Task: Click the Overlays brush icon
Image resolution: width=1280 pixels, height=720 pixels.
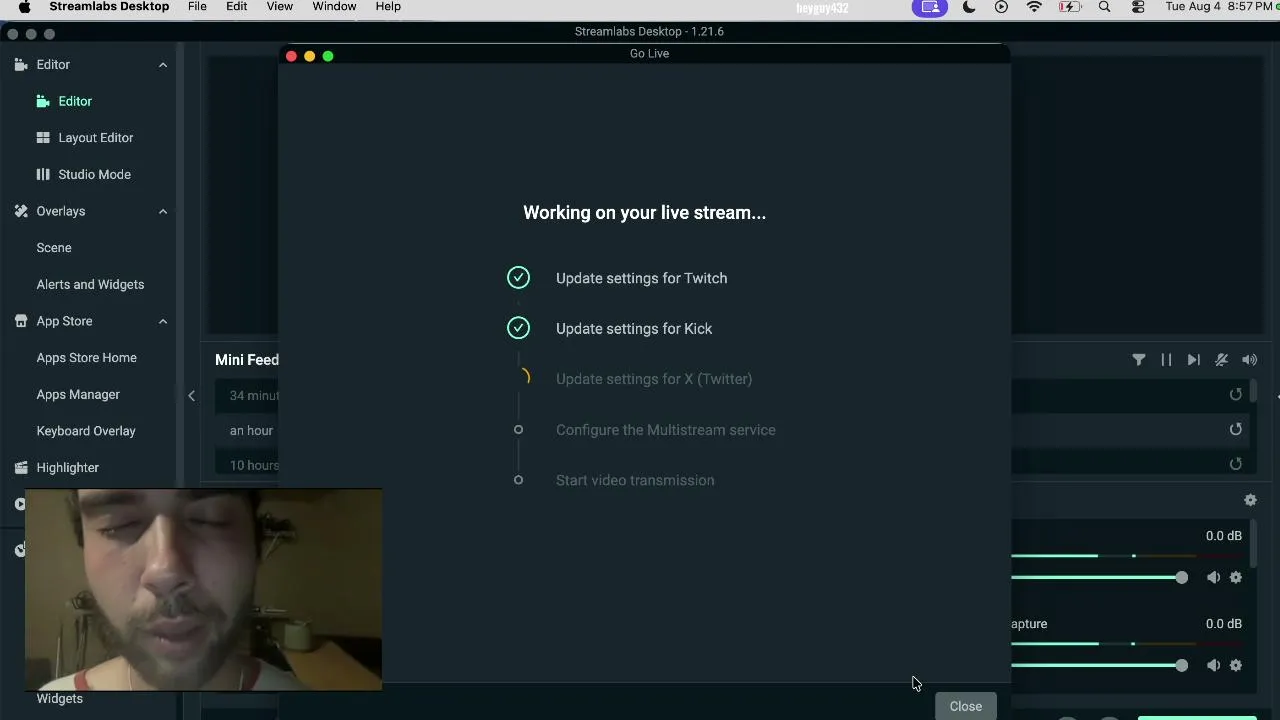Action: tap(20, 211)
